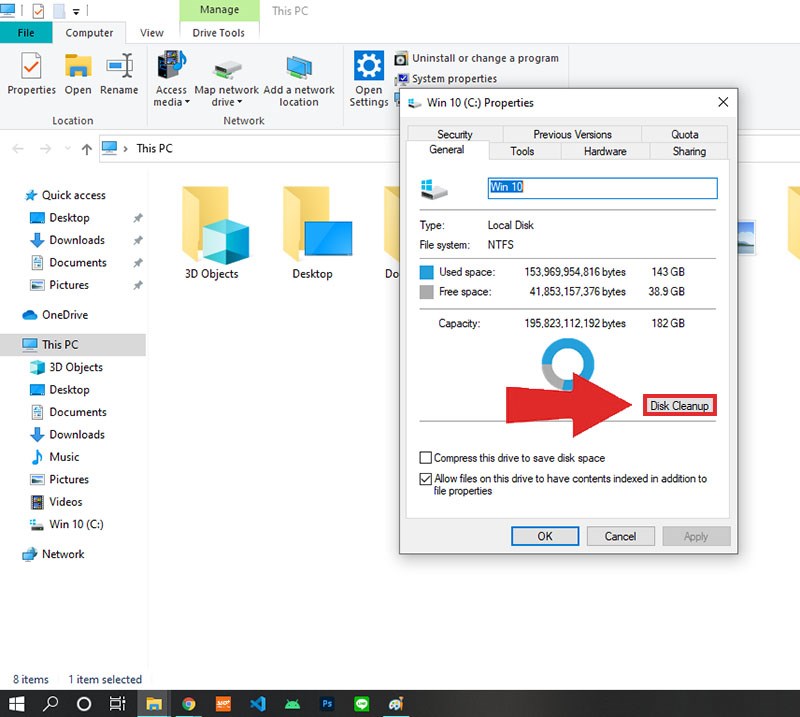Click the Open icon in the Location group
This screenshot has width=800, height=717.
78,74
